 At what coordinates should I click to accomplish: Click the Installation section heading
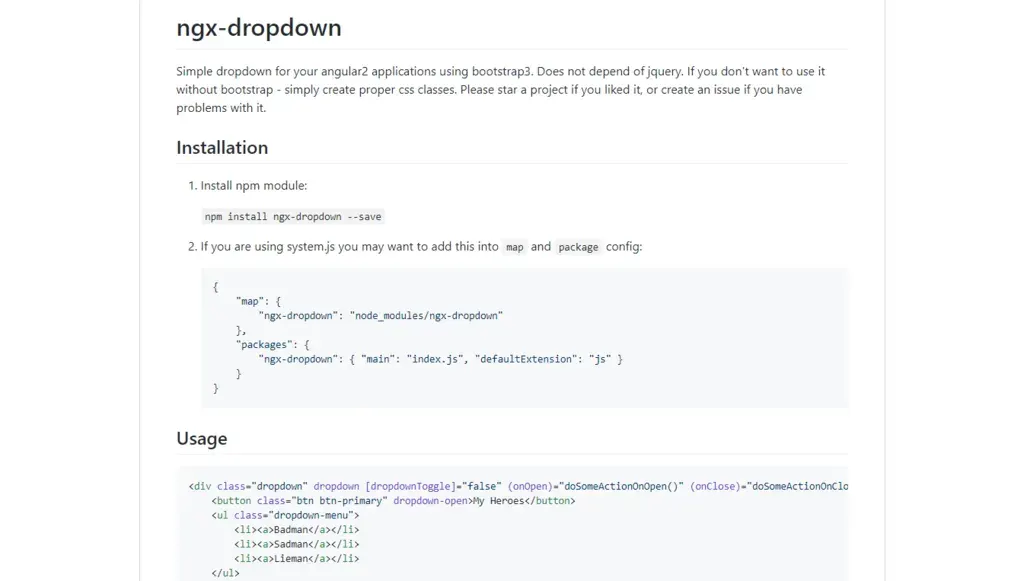222,148
